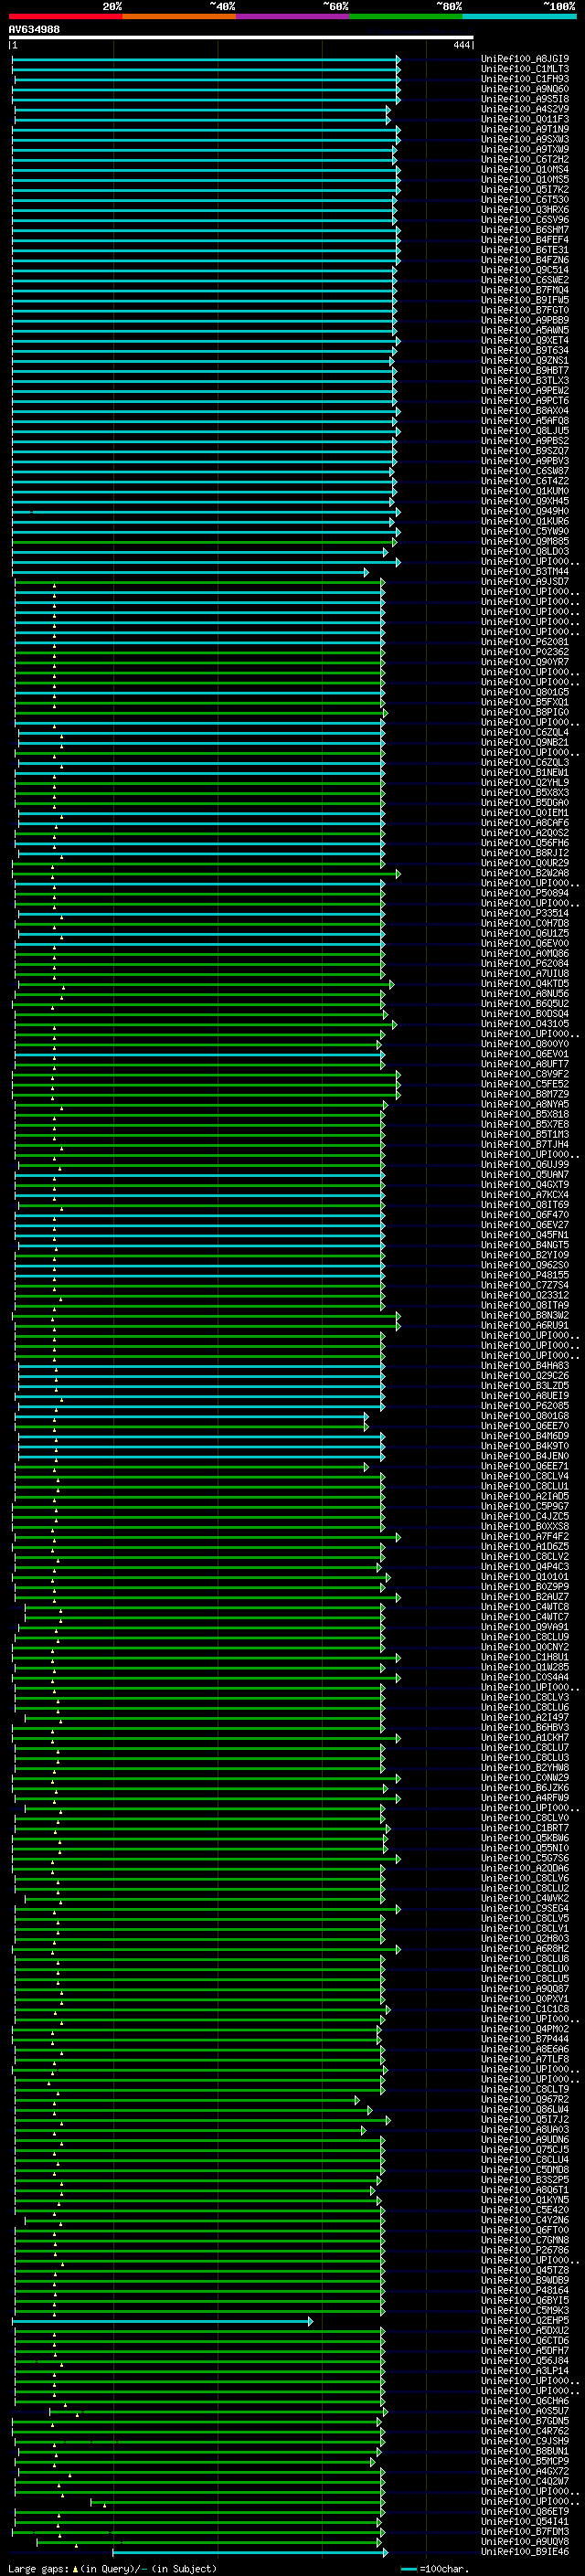Select hit UniRef100_A9NQ60
The image size is (585, 2576).
click(x=525, y=89)
